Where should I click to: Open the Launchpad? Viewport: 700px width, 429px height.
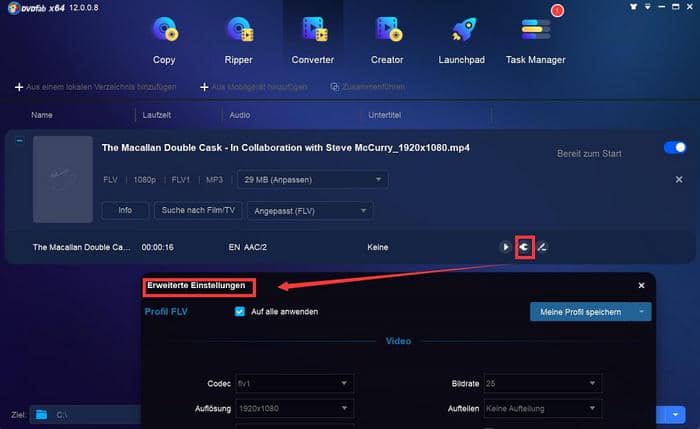(x=462, y=40)
